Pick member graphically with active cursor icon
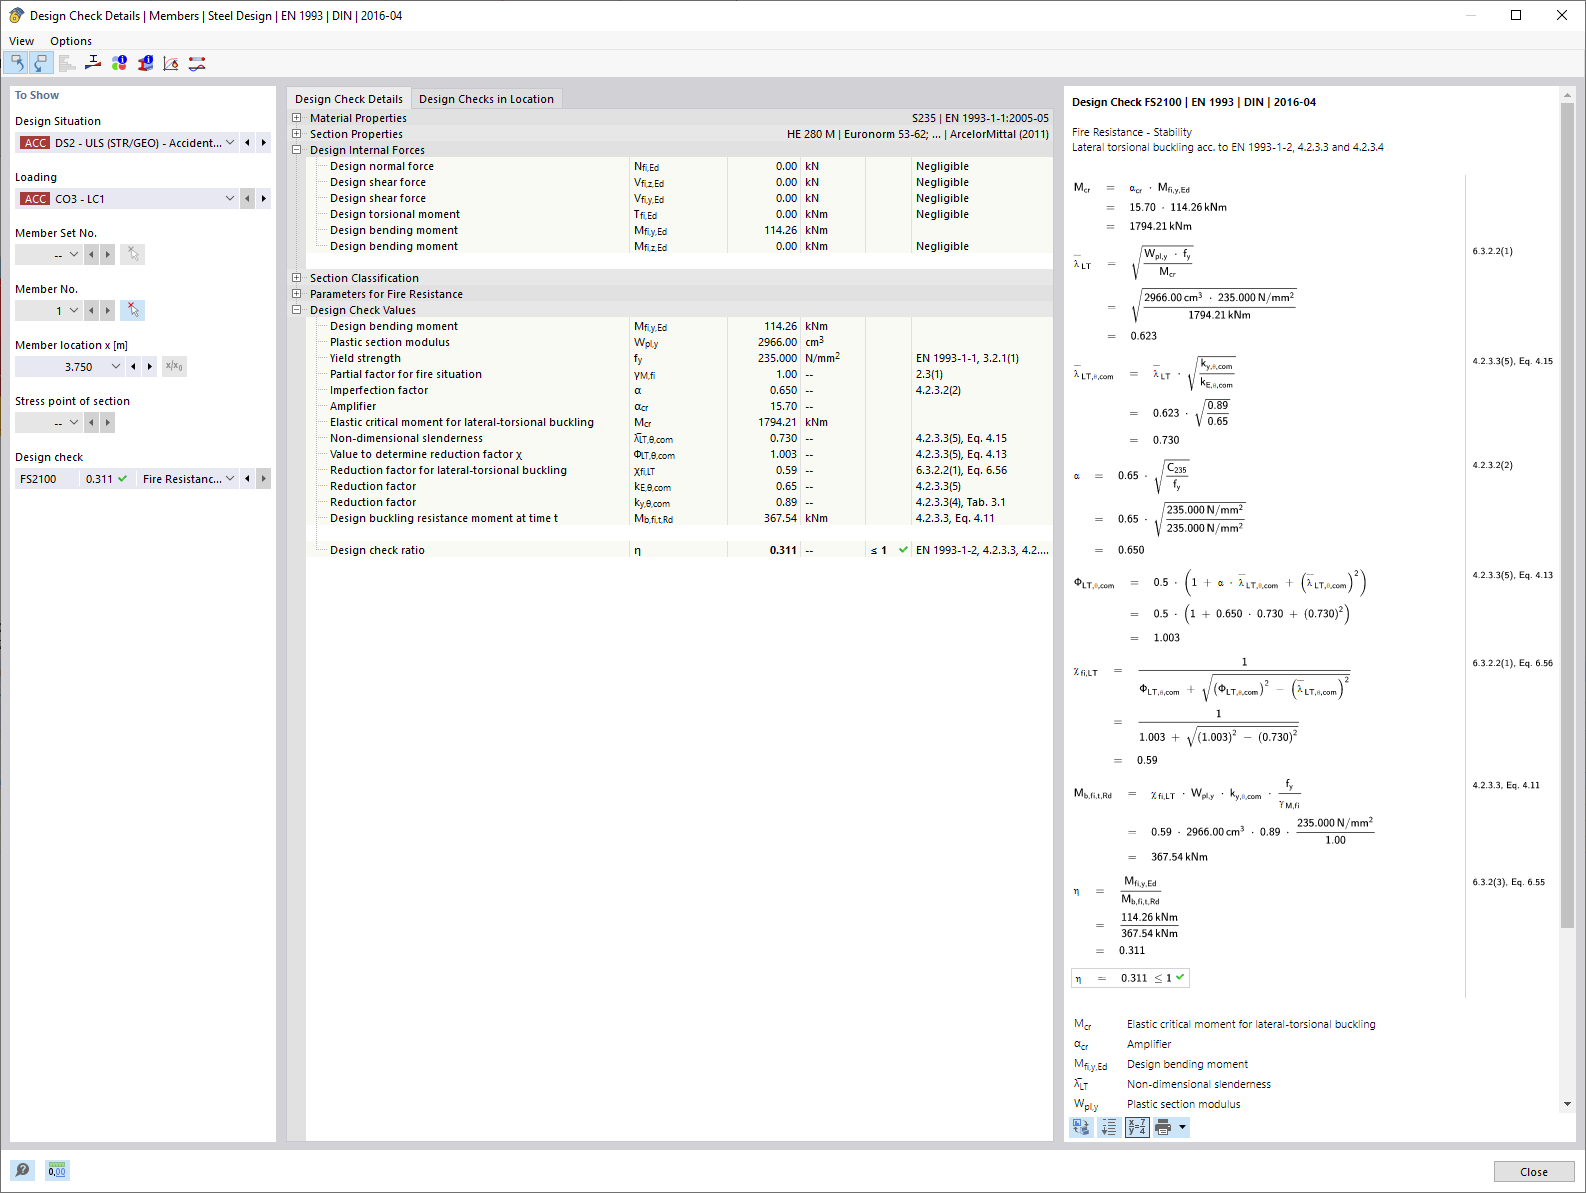Viewport: 1586px width, 1193px height. [133, 311]
